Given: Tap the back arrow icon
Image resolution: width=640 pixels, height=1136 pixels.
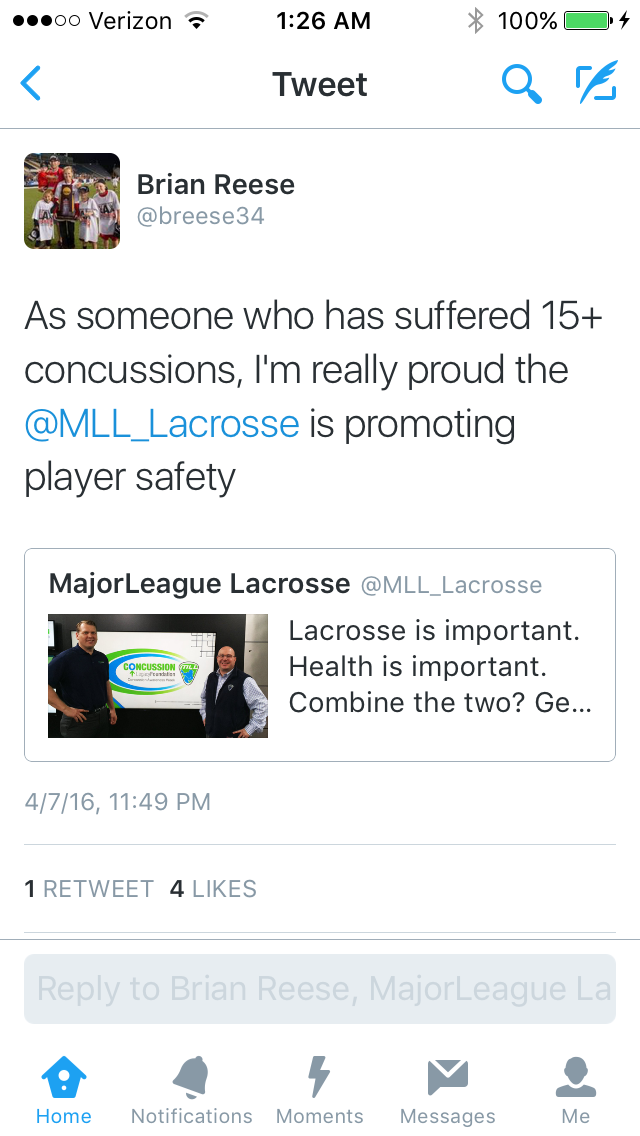Looking at the screenshot, I should tap(31, 84).
